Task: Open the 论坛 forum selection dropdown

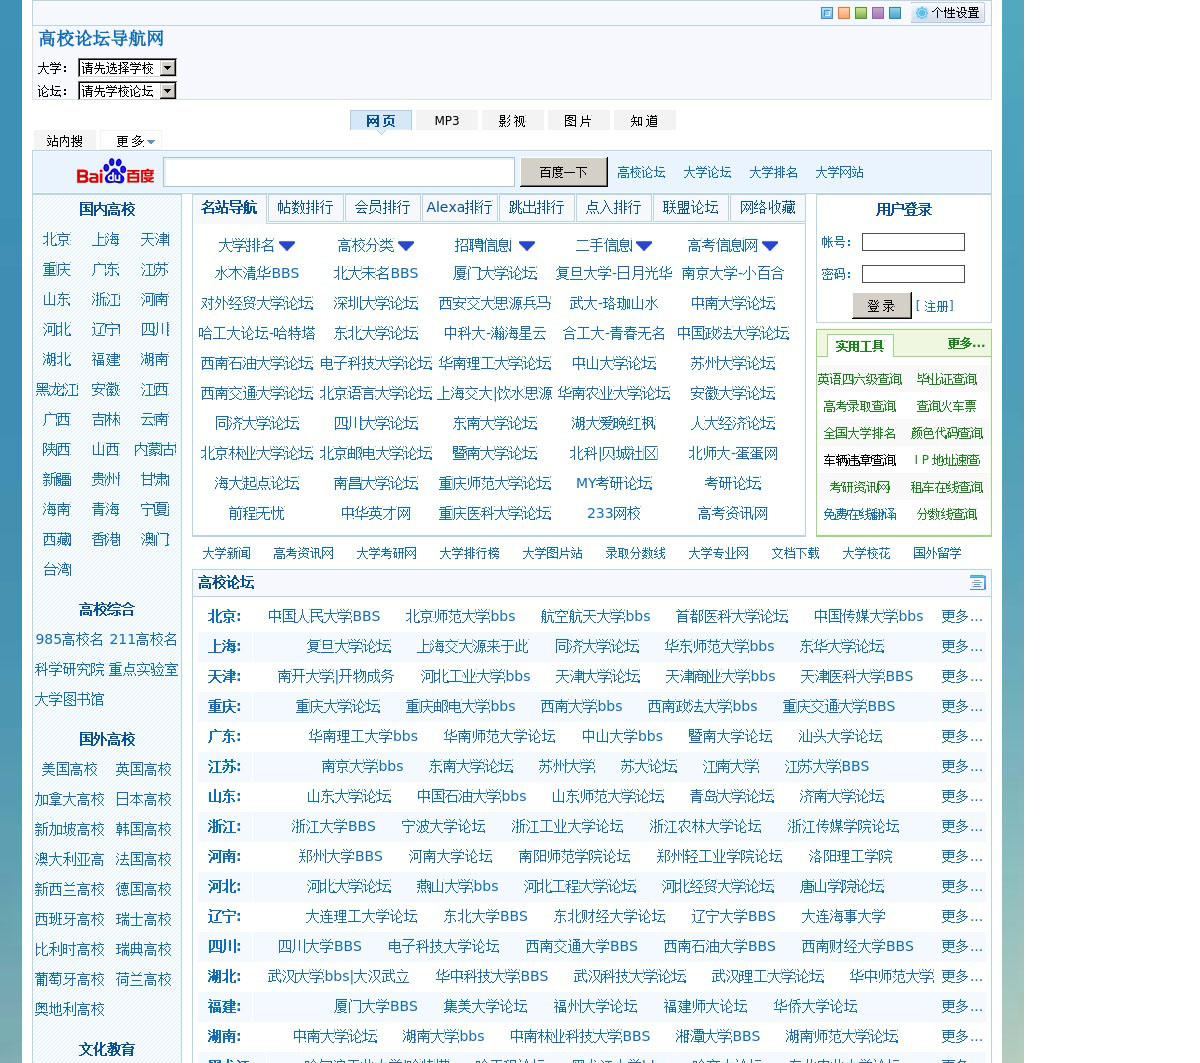Action: coord(167,91)
